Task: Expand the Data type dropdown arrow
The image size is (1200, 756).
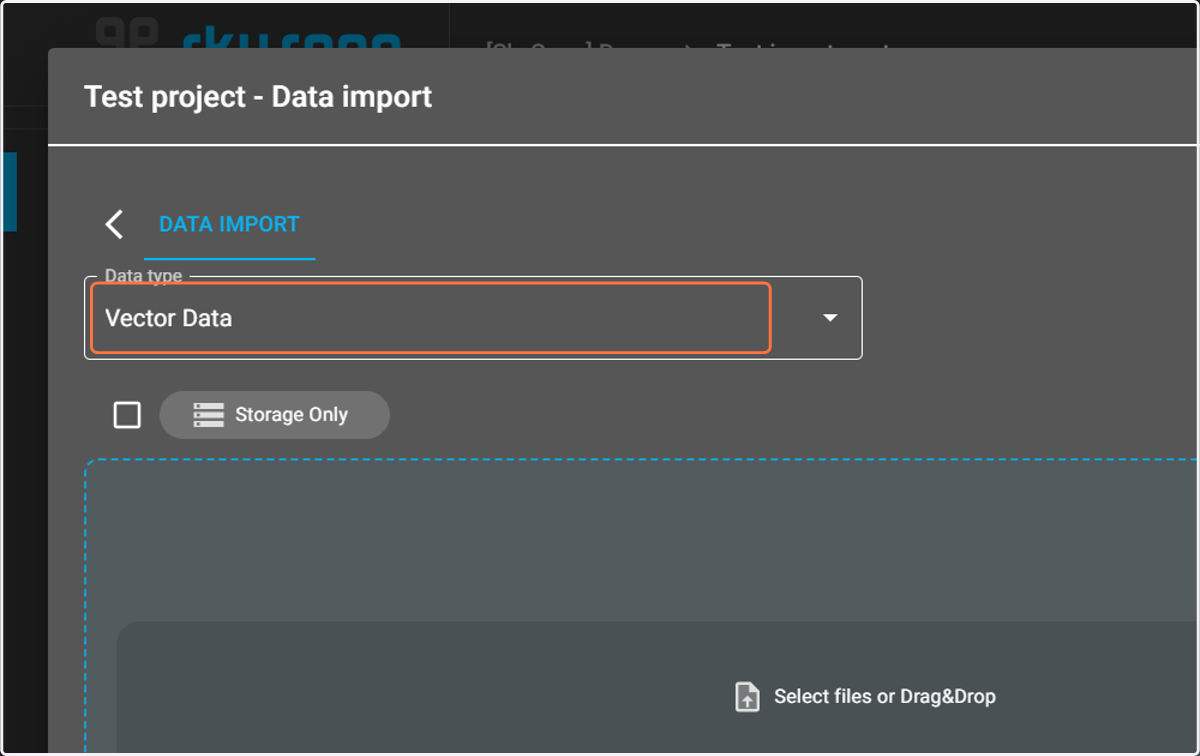Action: pyautogui.click(x=829, y=318)
